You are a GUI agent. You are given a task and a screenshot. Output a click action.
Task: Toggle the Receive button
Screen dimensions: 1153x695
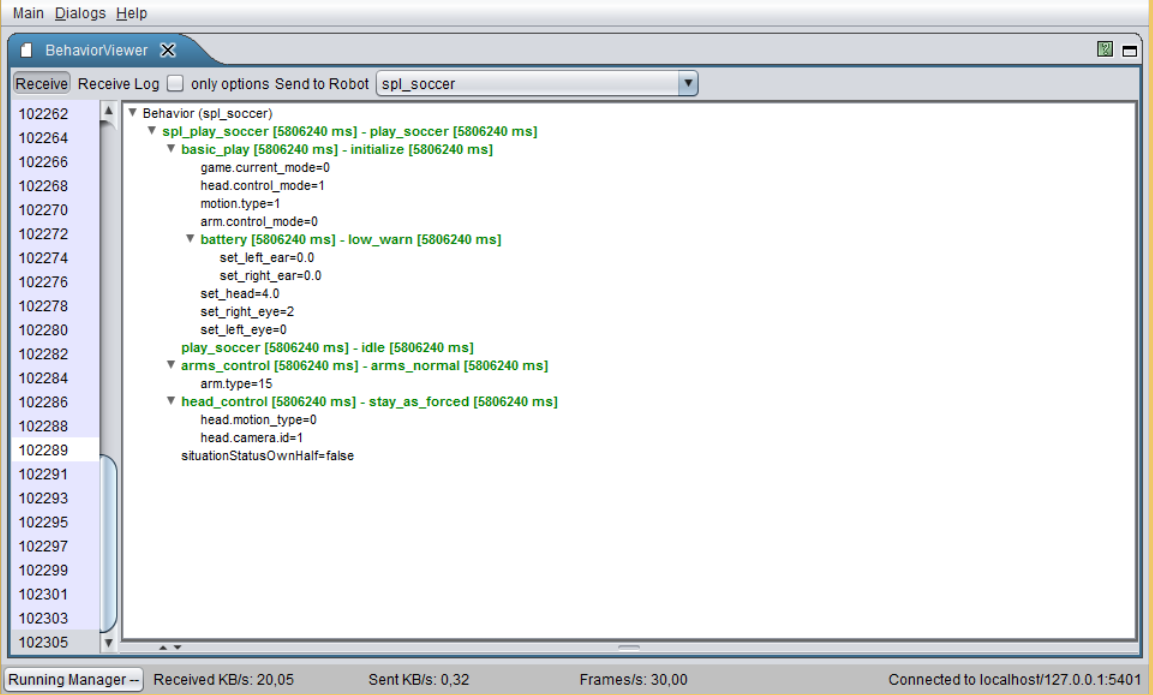[41, 84]
